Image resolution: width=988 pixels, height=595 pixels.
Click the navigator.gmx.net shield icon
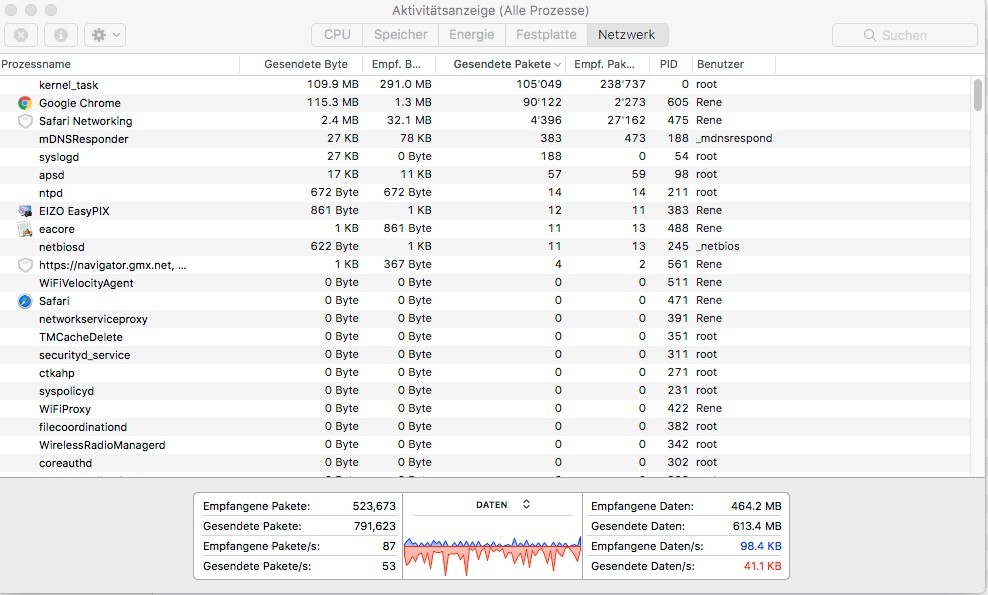[25, 265]
